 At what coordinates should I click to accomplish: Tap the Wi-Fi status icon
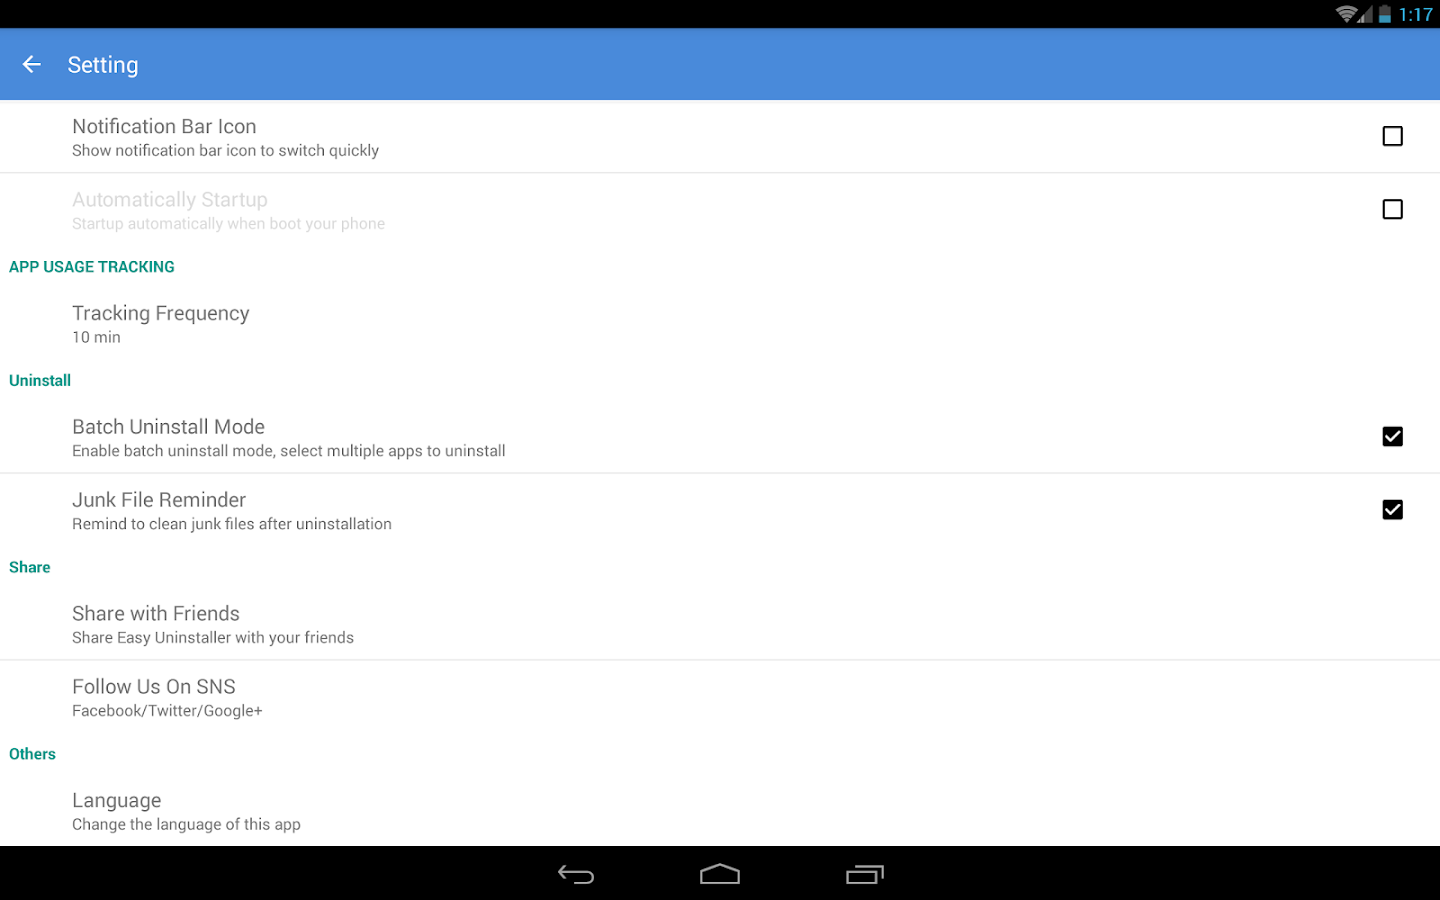coord(1346,14)
